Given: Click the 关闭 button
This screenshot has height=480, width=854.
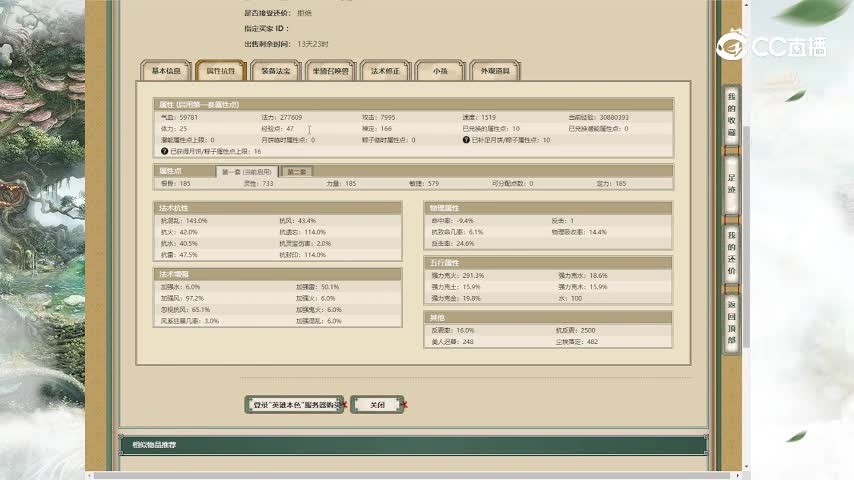Looking at the screenshot, I should click(377, 405).
